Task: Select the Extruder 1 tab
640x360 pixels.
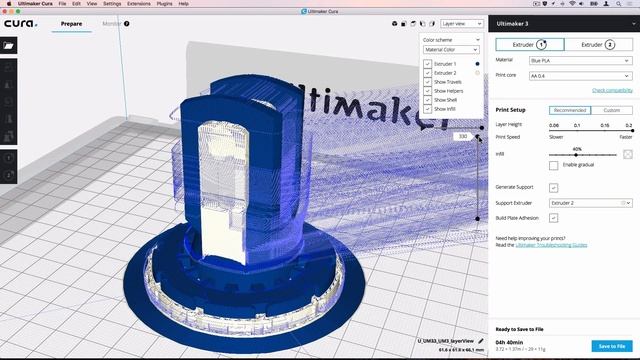Action: (x=530, y=44)
